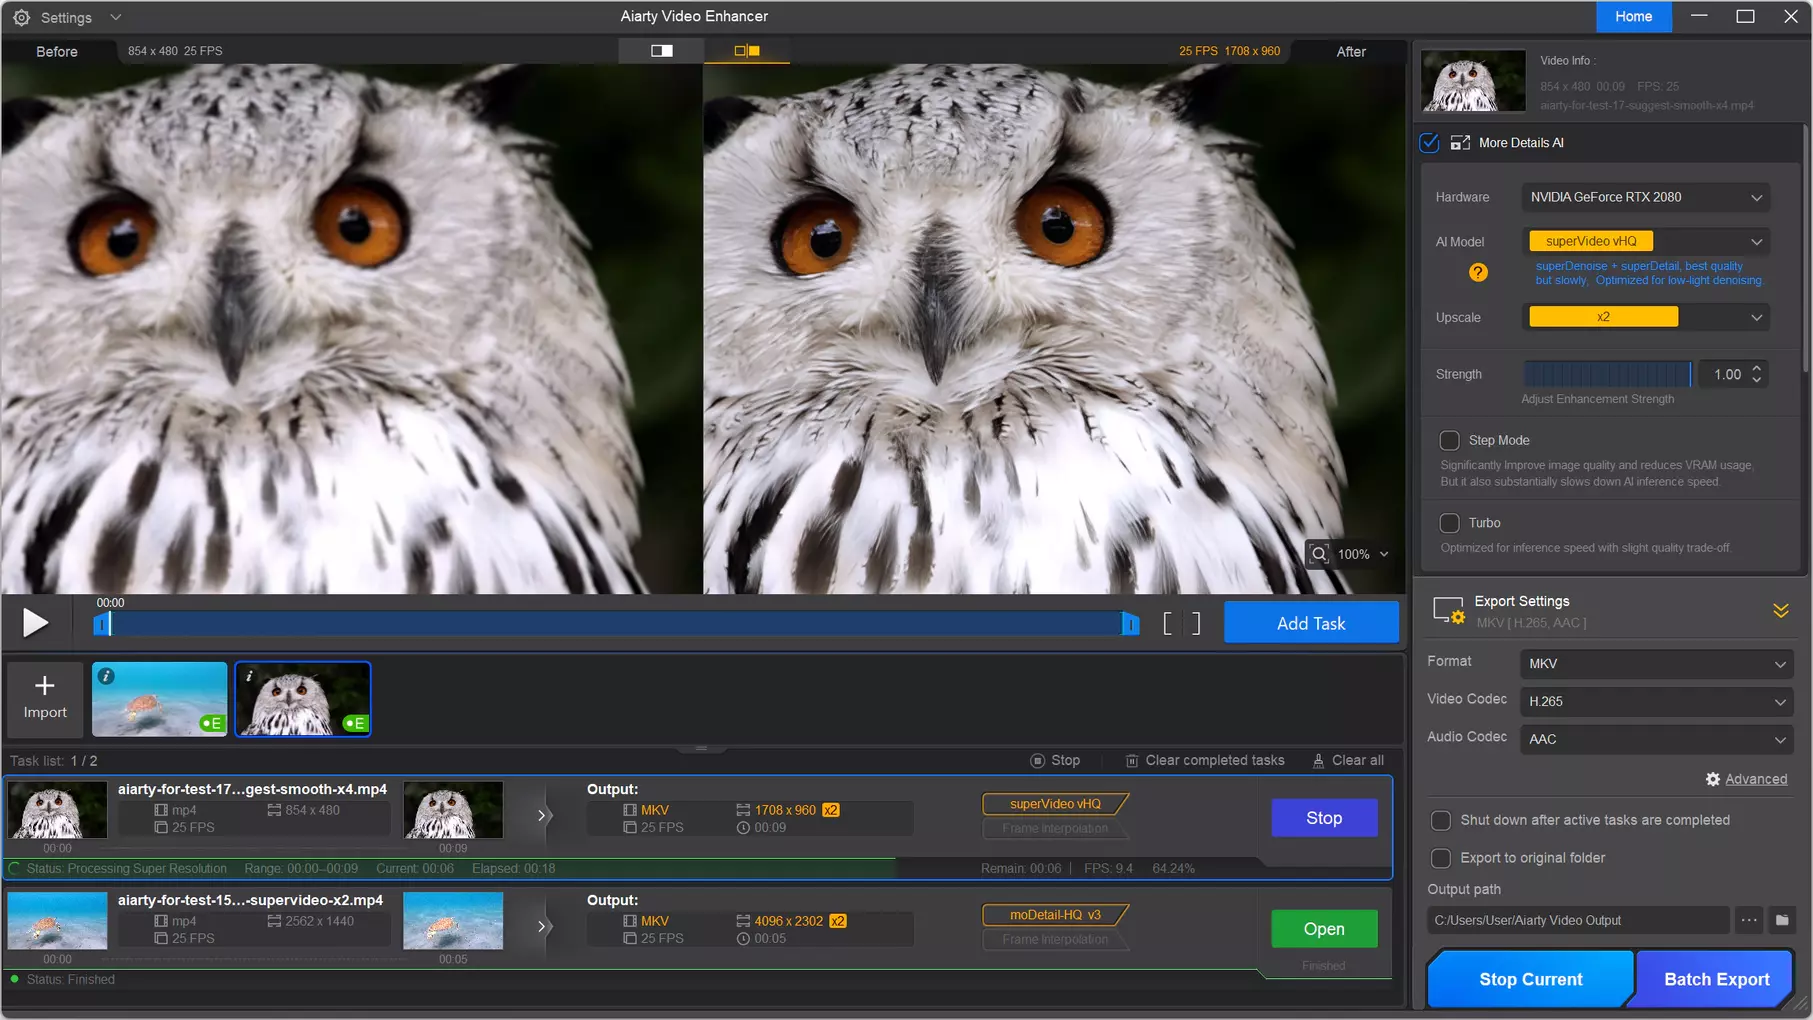This screenshot has width=1813, height=1020.
Task: Click the timeline start handle
Action: (x=102, y=624)
